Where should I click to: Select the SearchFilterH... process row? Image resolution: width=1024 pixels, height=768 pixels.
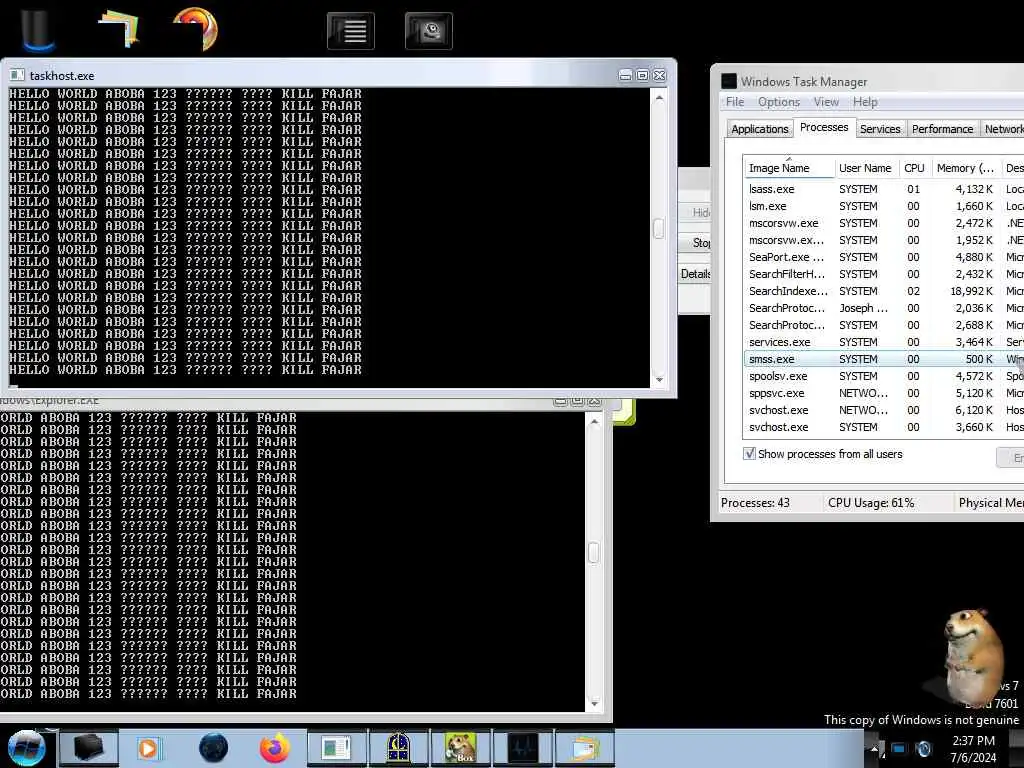tap(884, 274)
